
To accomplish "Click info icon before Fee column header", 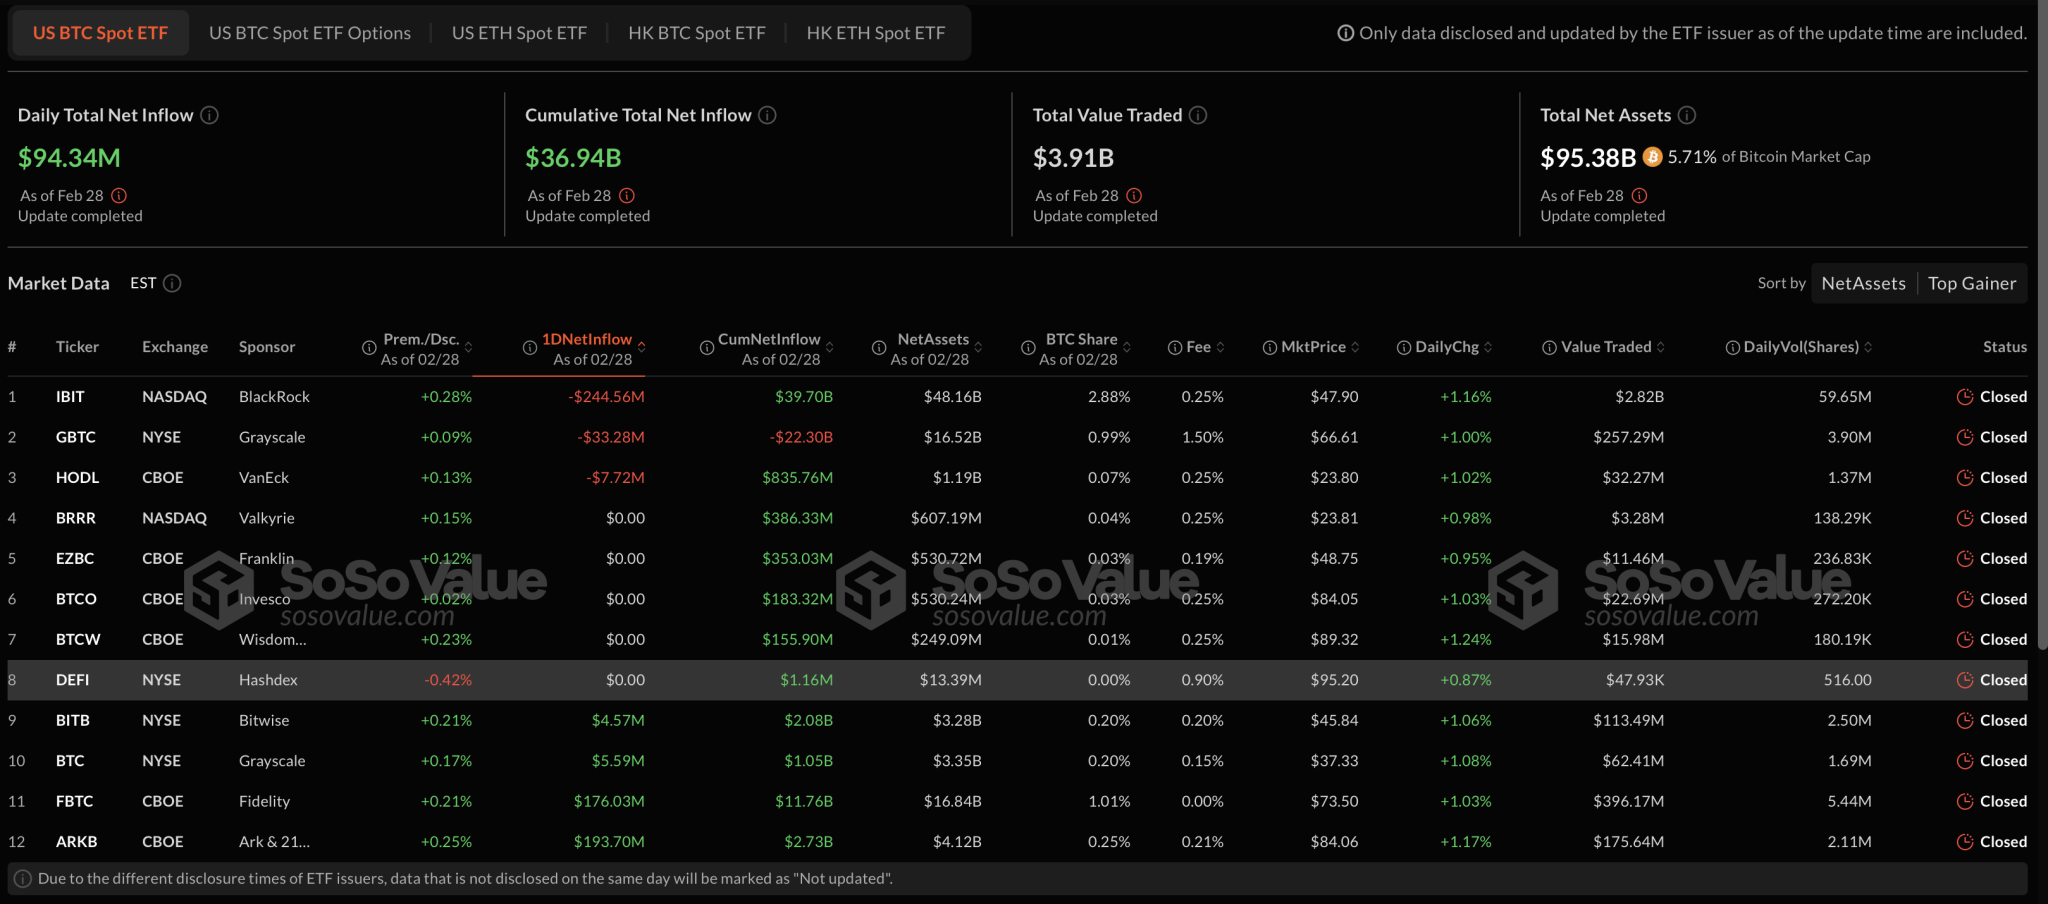I will coord(1175,348).
